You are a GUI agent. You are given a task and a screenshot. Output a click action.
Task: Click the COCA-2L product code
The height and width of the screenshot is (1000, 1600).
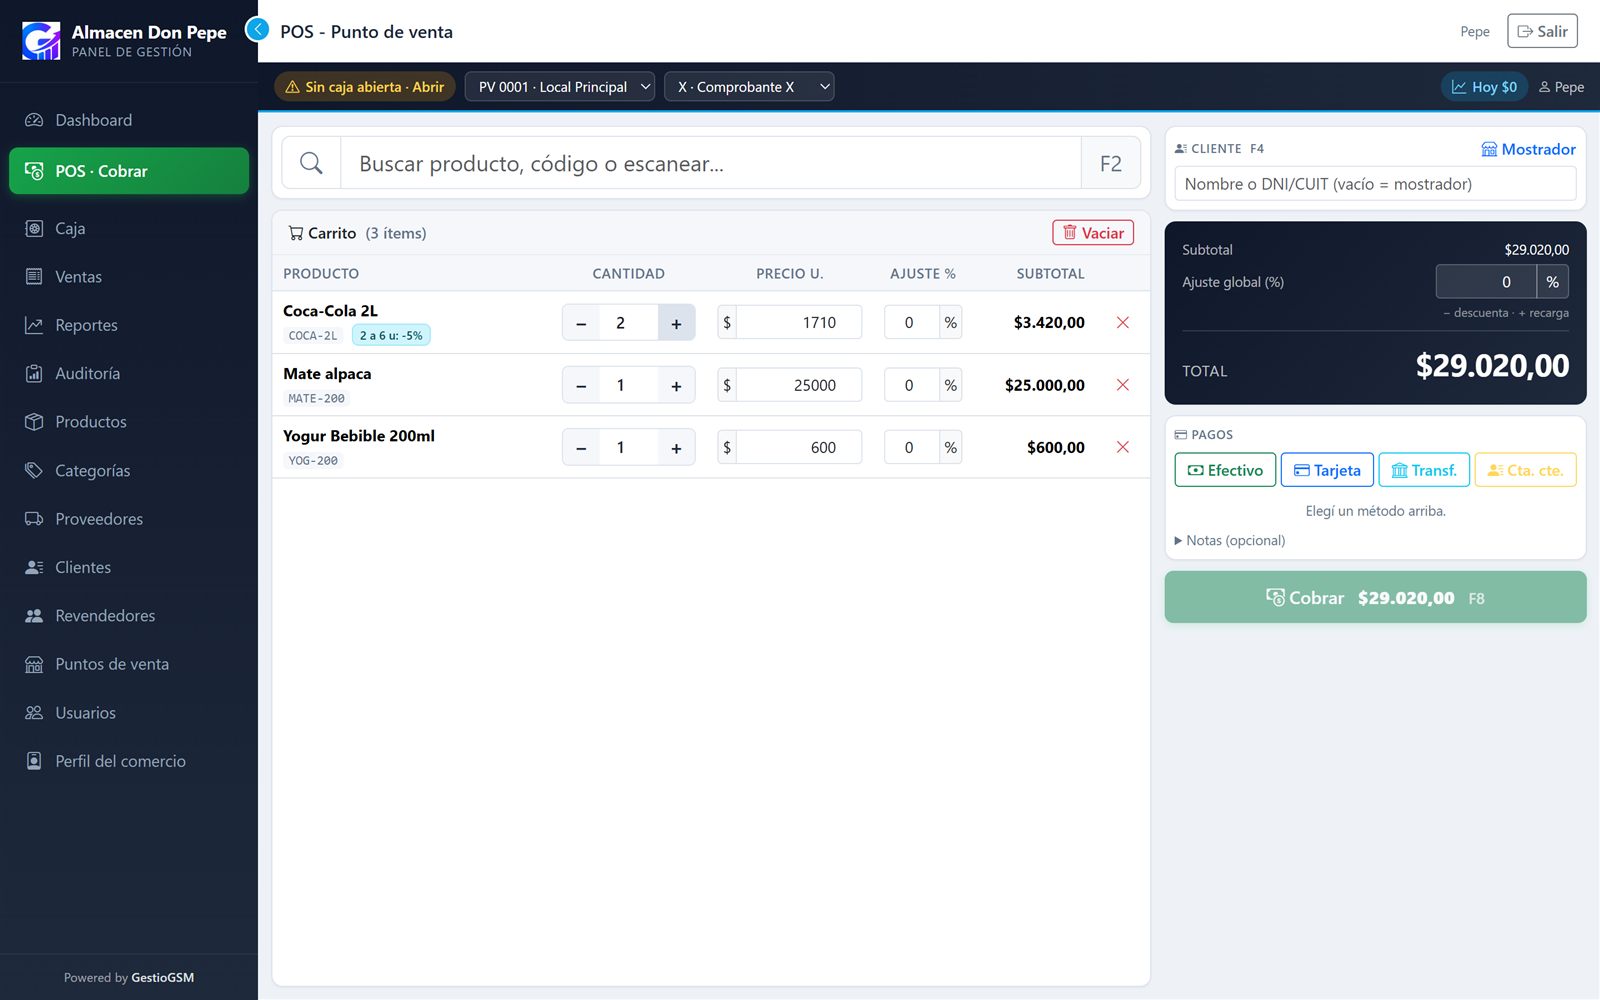(x=313, y=336)
